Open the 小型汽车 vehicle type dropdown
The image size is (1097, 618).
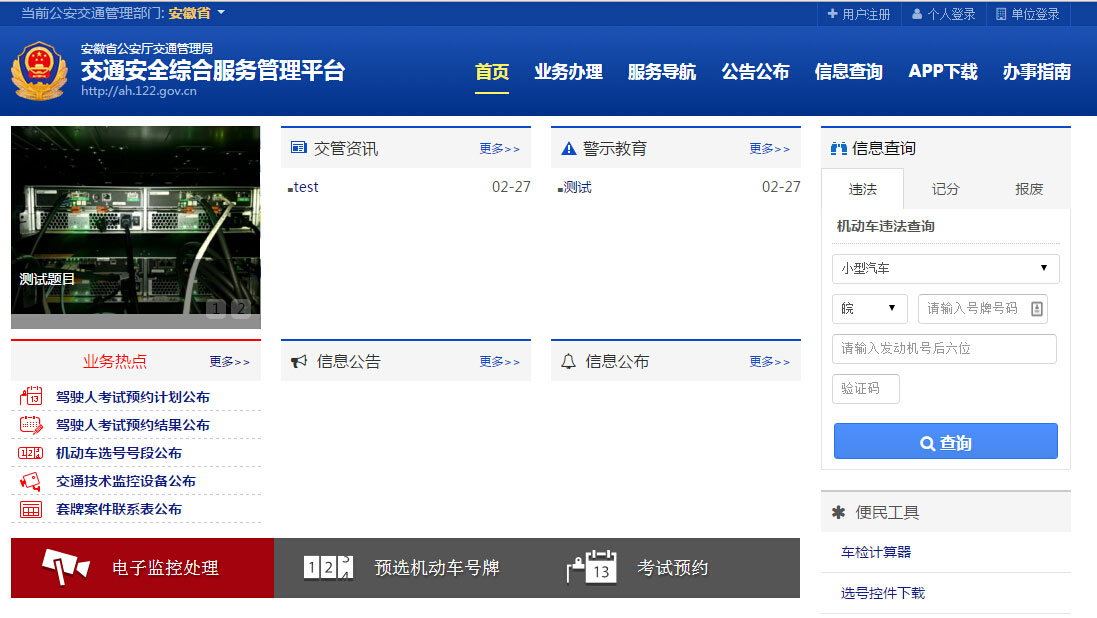tap(945, 268)
